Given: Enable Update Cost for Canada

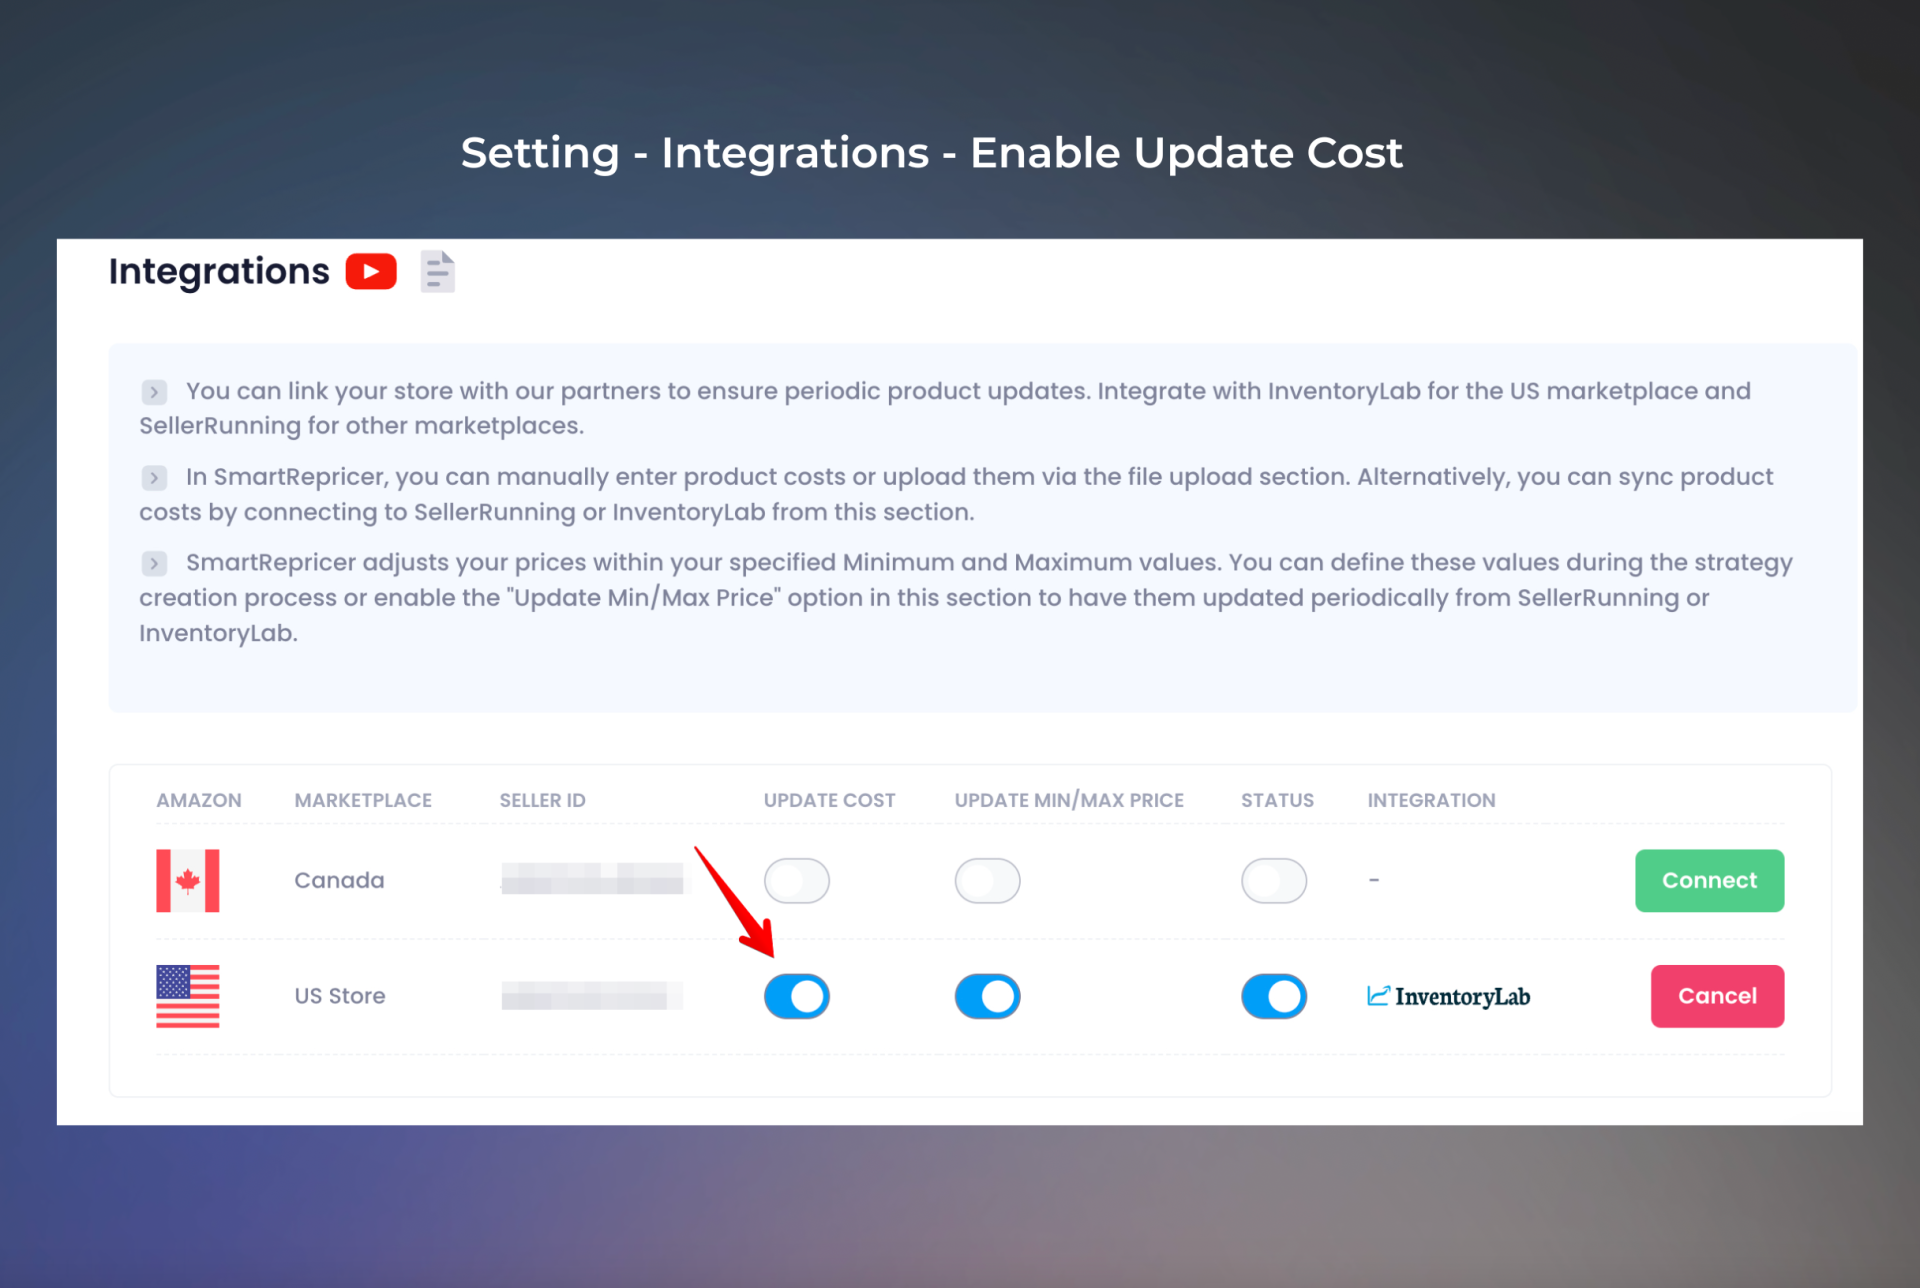Looking at the screenshot, I should (x=797, y=880).
